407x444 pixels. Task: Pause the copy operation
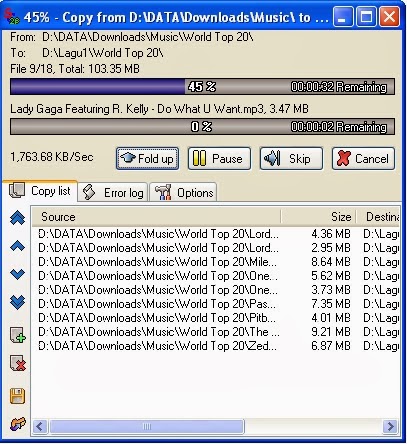pyautogui.click(x=219, y=159)
